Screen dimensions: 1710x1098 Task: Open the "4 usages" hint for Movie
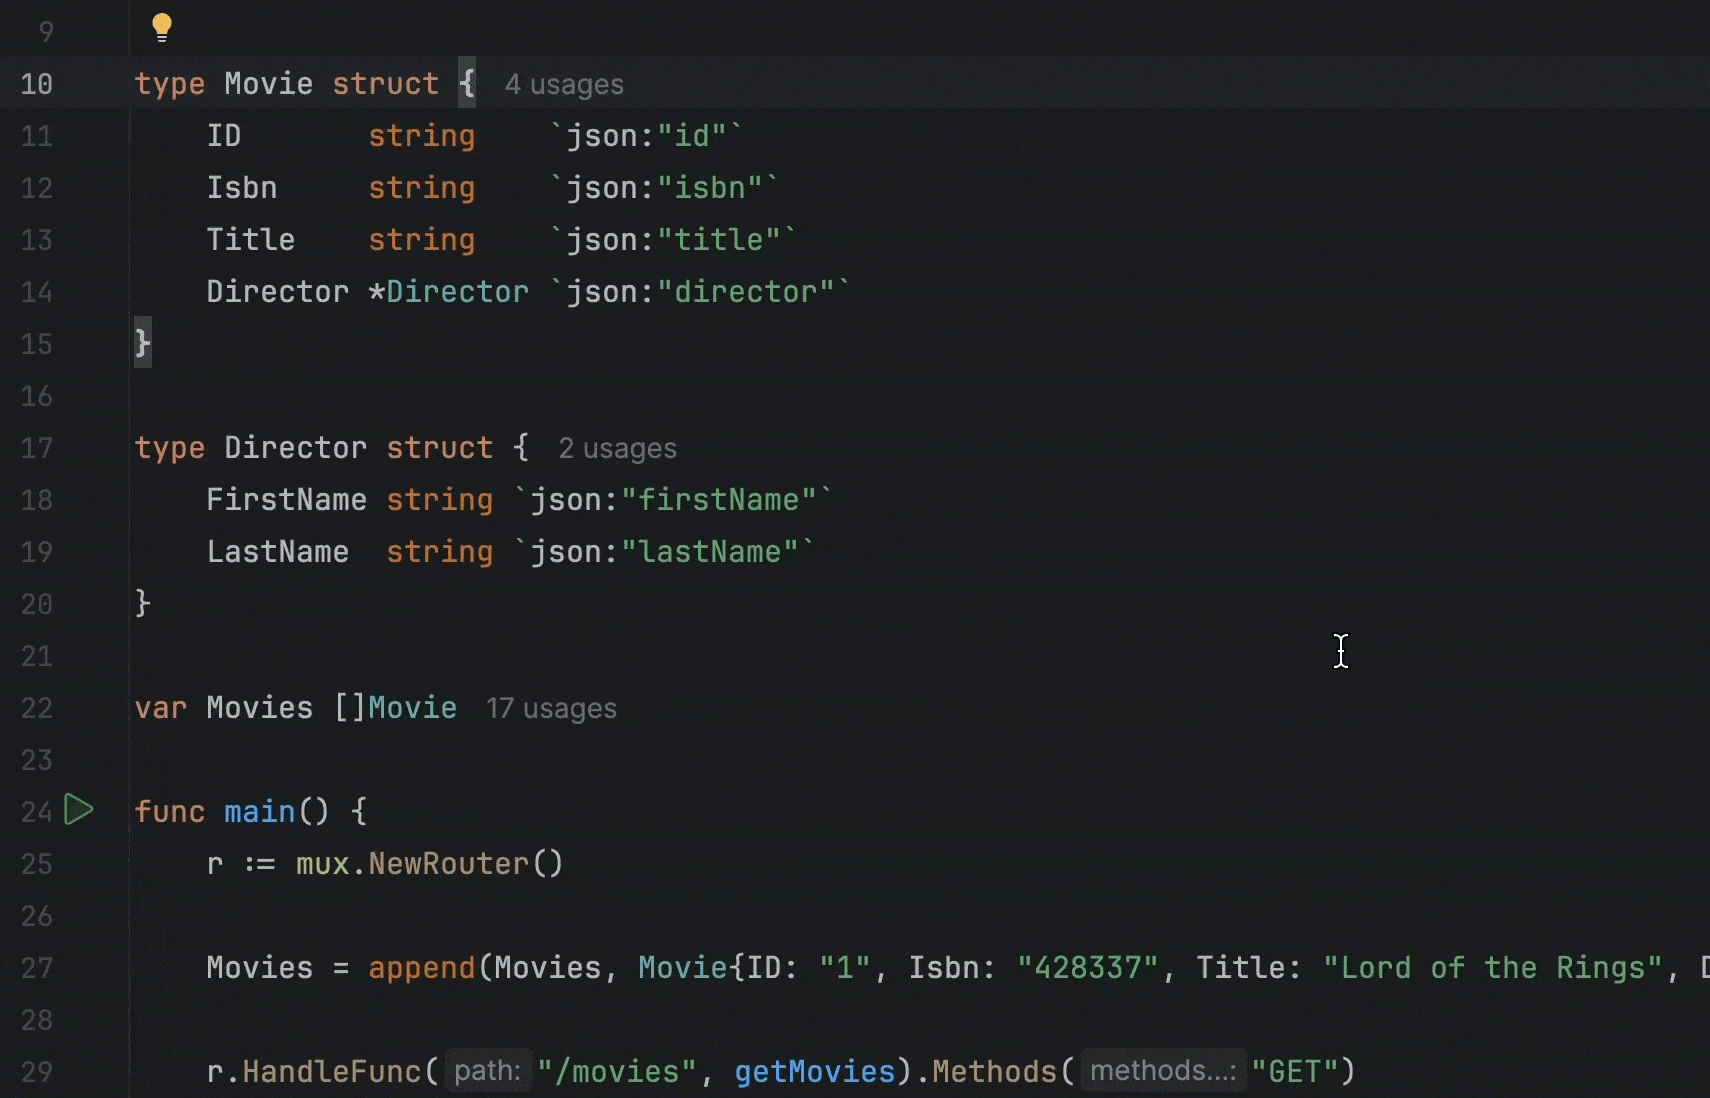coord(564,85)
